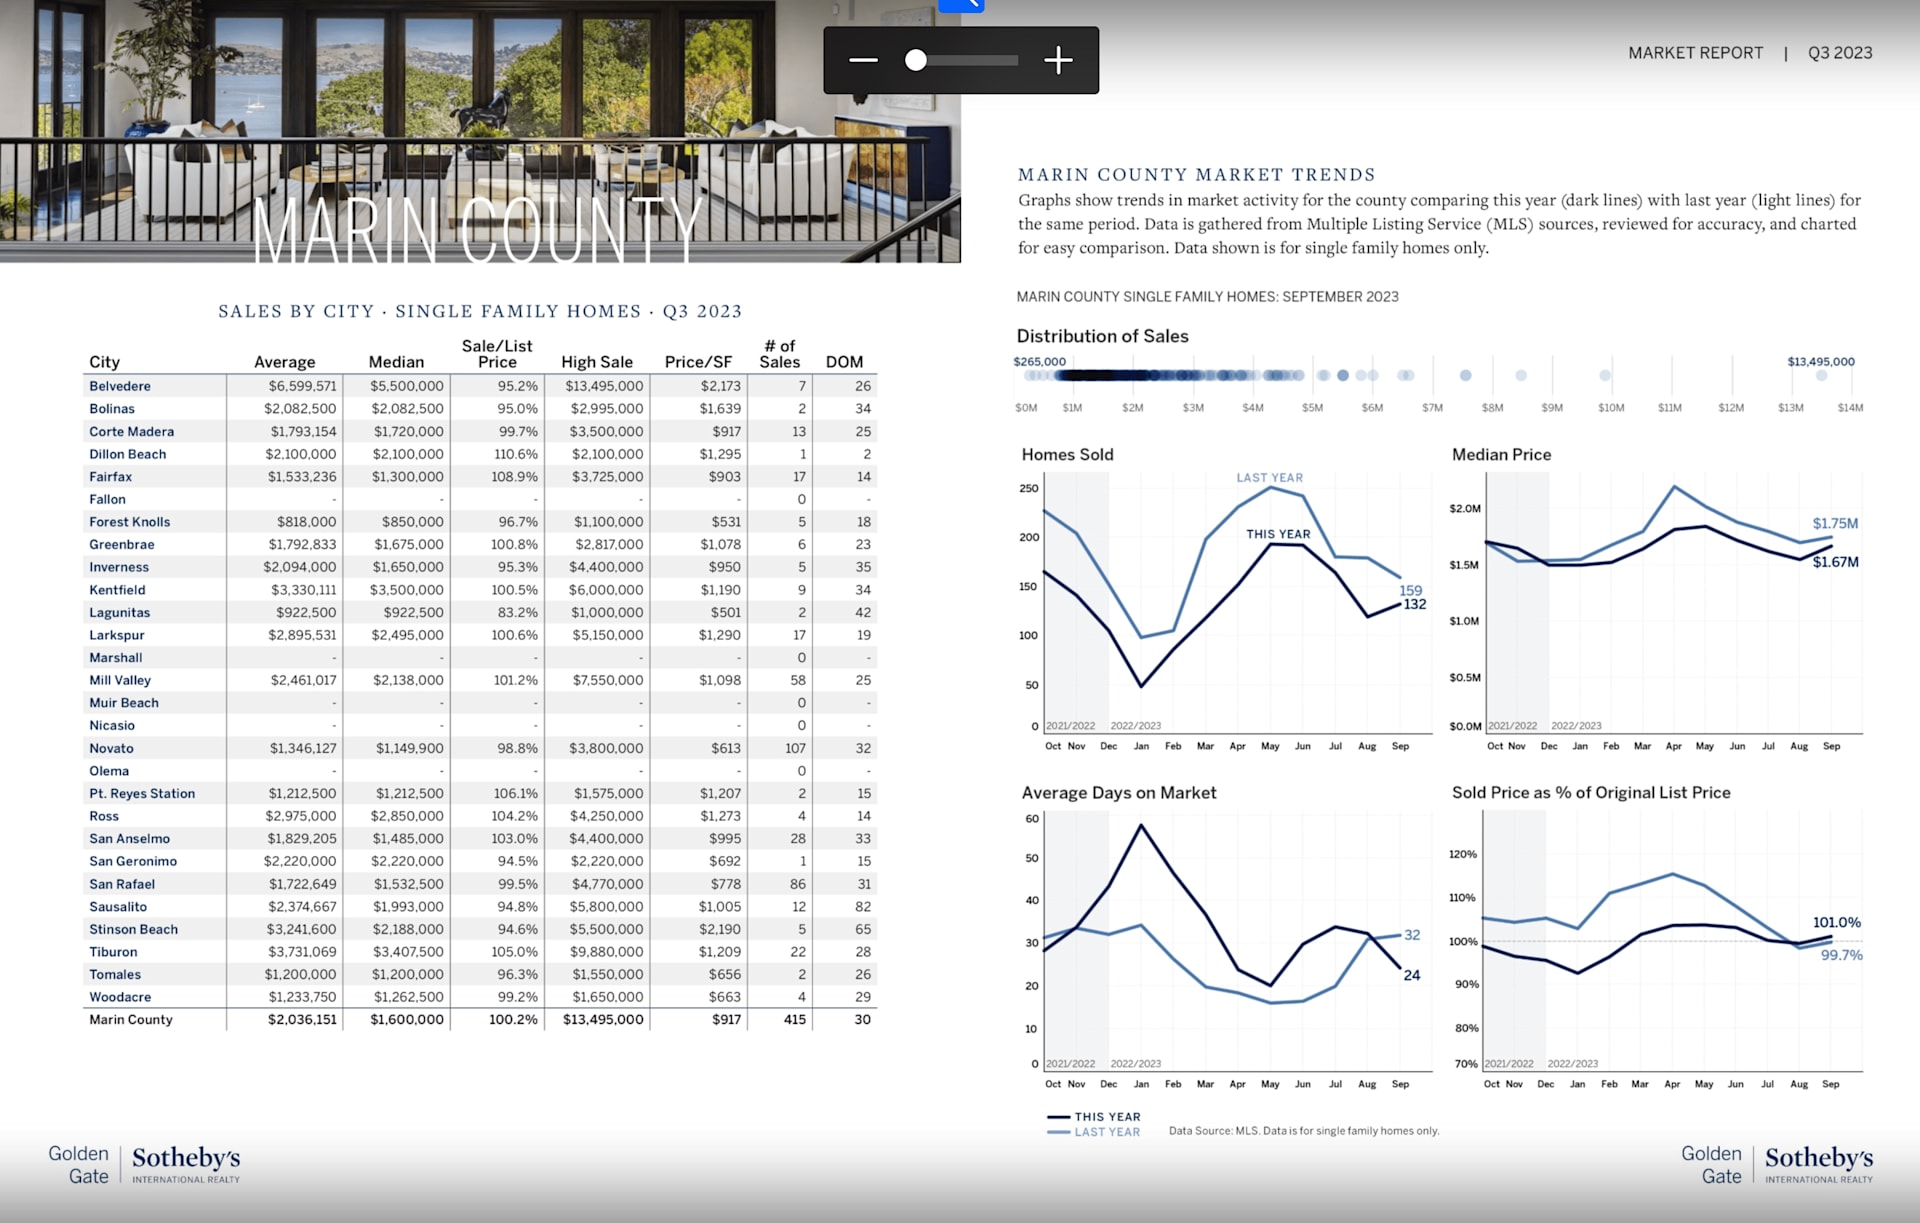
Task: Click the Marin County totals row
Action: [131, 1019]
